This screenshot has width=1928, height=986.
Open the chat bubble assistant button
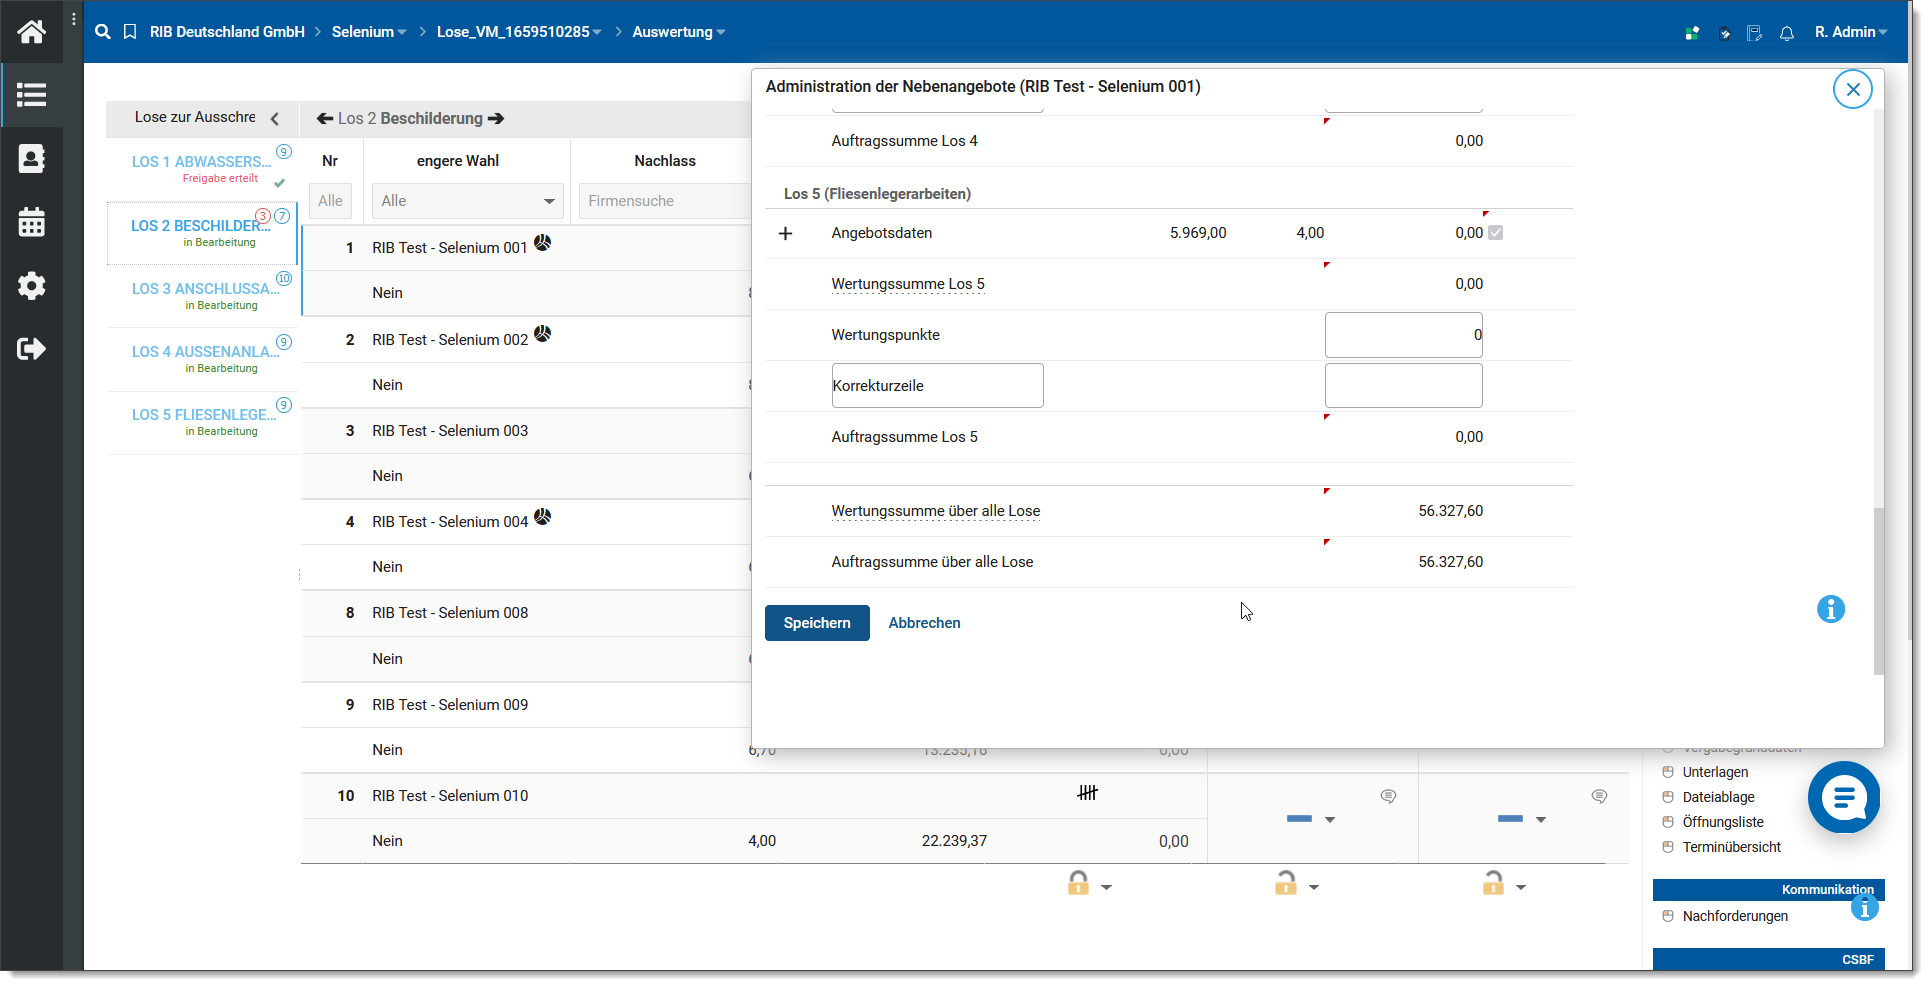[x=1843, y=797]
